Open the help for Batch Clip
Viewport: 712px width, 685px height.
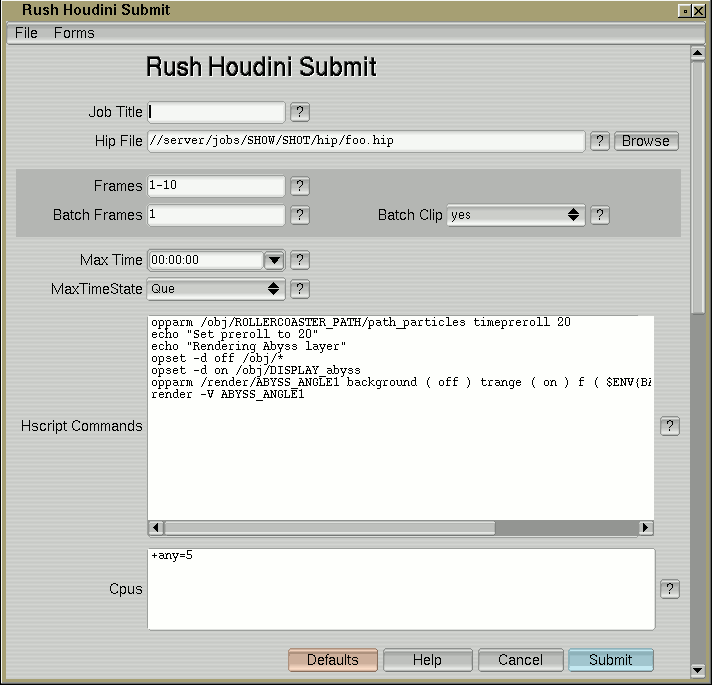(599, 215)
